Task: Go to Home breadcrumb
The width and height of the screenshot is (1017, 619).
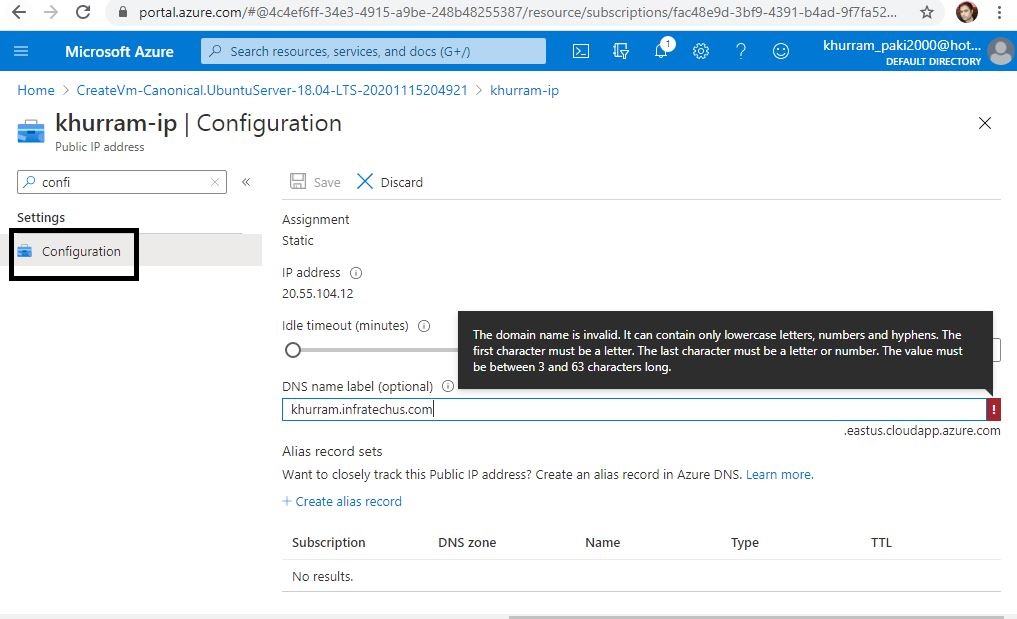Action: (x=36, y=90)
